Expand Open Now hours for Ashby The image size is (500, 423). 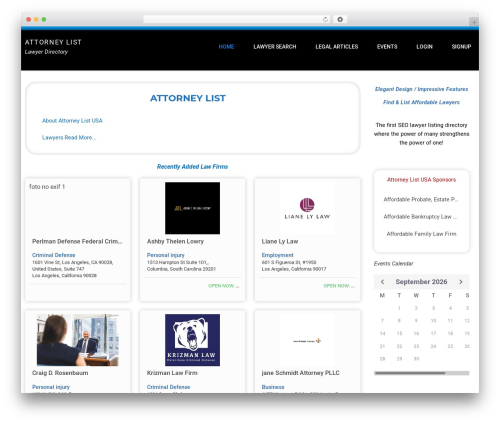(x=223, y=286)
